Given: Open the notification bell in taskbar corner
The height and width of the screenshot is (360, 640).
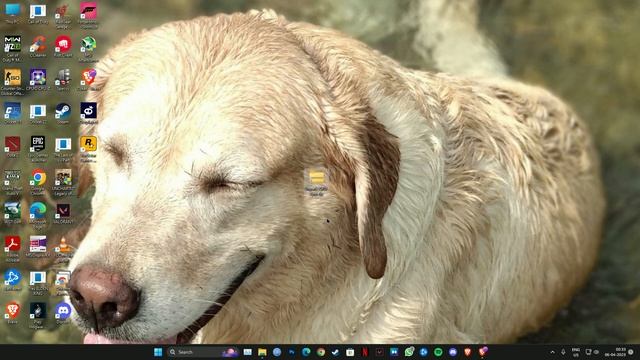Looking at the screenshot, I should point(632,352).
